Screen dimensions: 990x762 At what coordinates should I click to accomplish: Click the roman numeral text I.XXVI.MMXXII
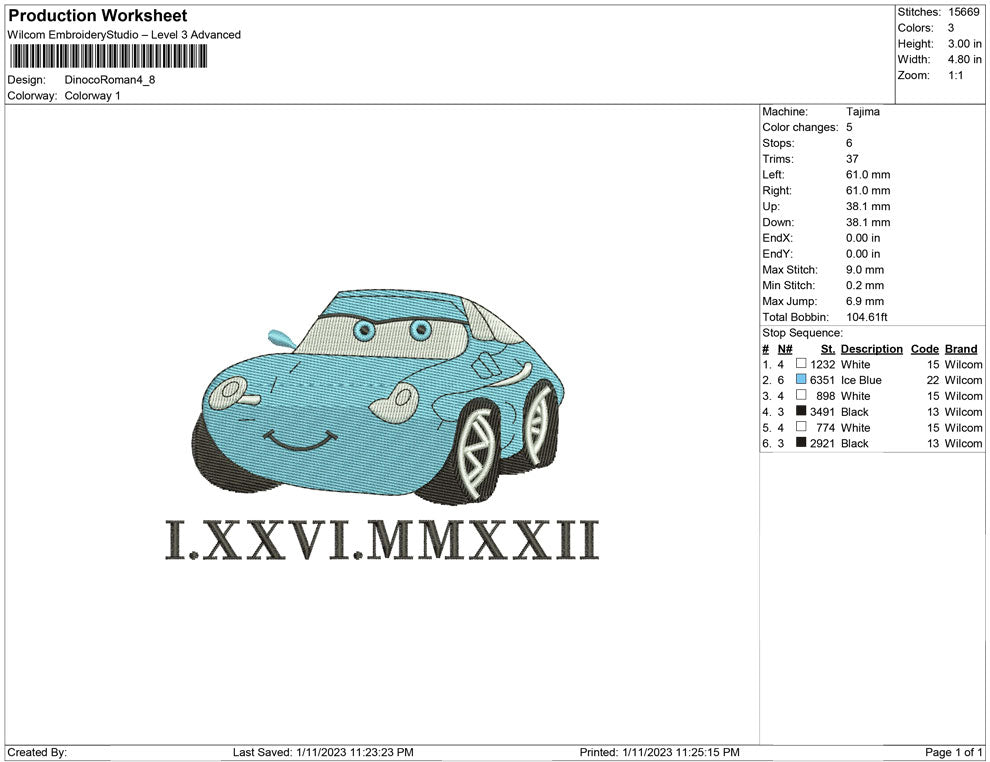tap(382, 540)
